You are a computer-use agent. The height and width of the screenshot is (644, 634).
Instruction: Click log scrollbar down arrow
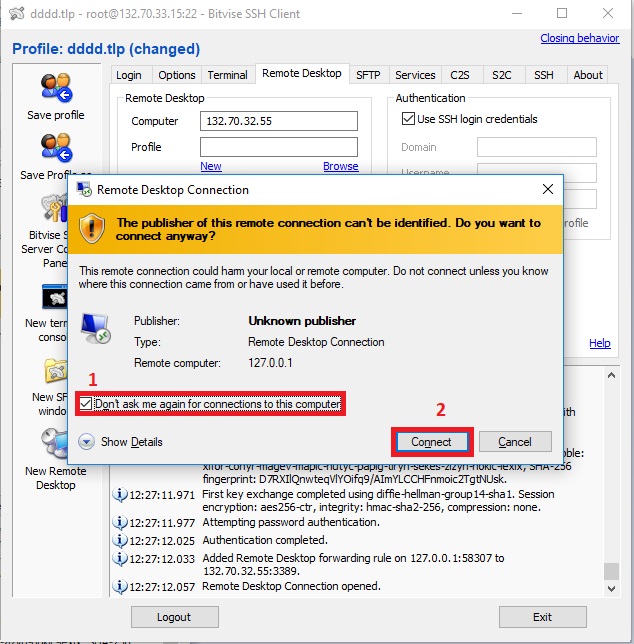611,589
